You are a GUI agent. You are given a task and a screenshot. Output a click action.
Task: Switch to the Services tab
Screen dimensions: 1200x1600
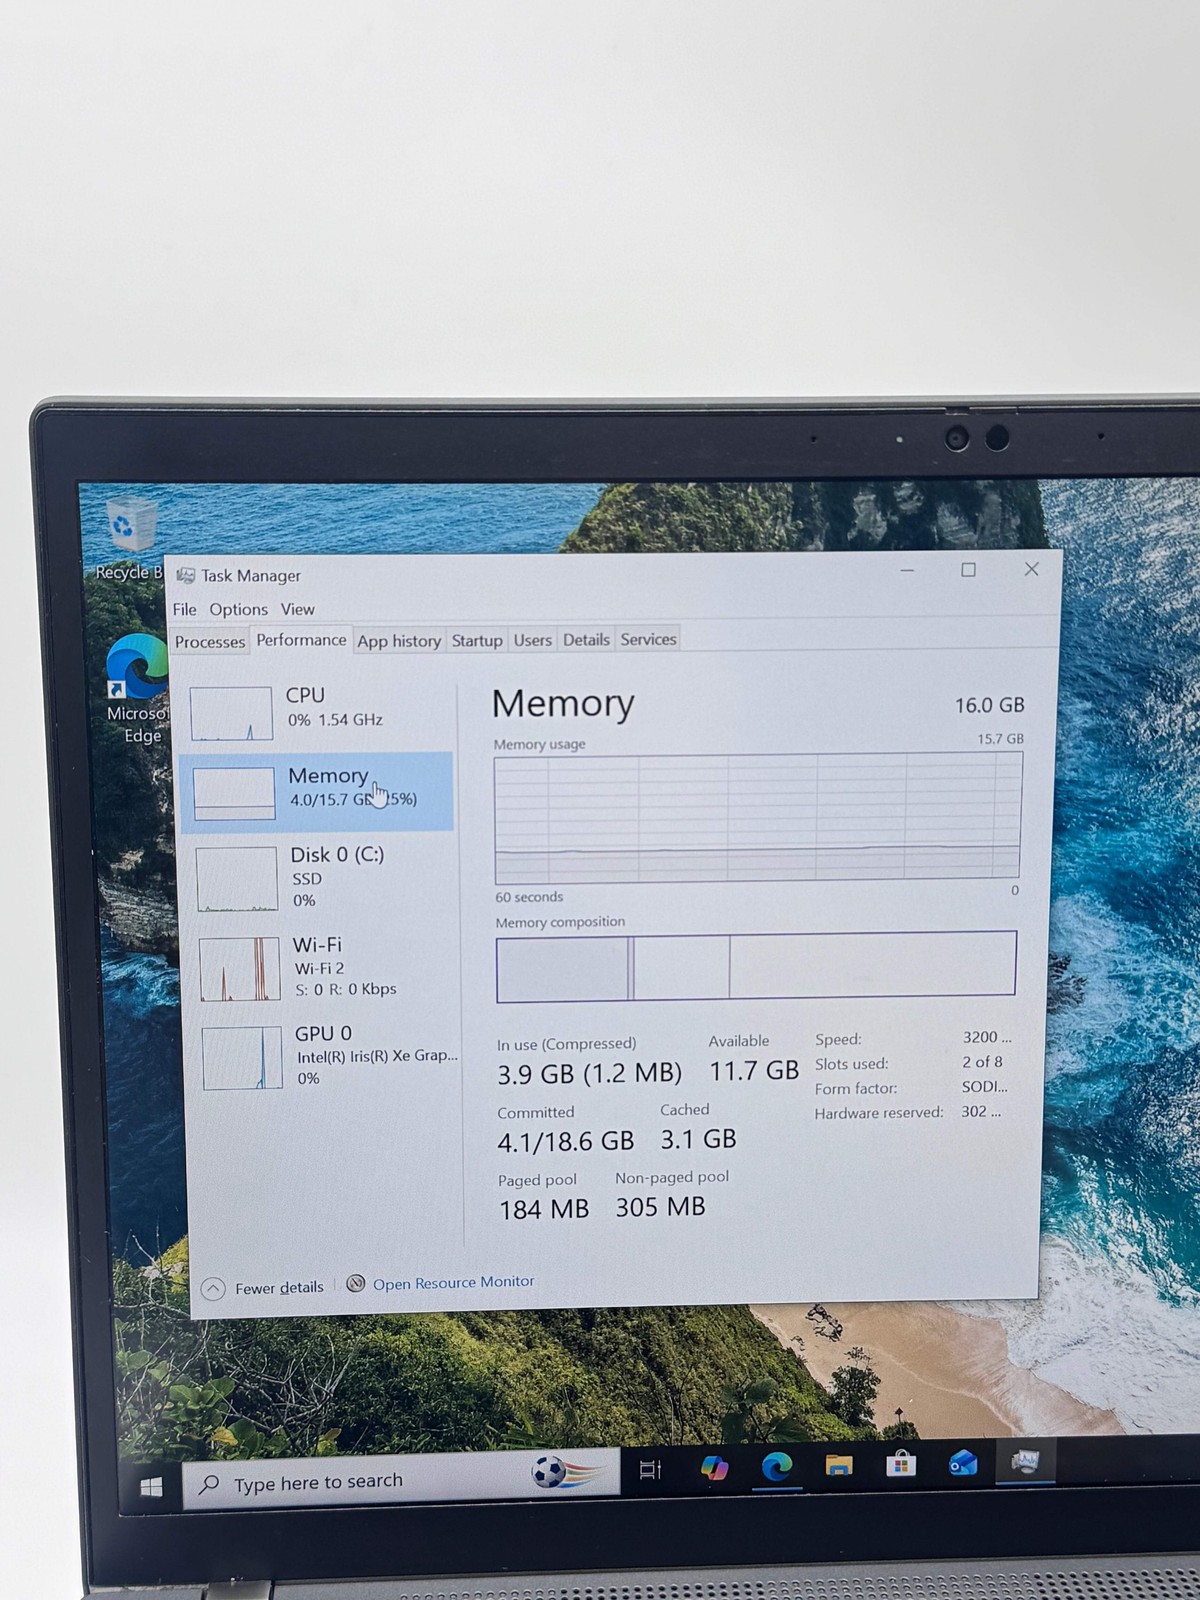click(x=648, y=639)
